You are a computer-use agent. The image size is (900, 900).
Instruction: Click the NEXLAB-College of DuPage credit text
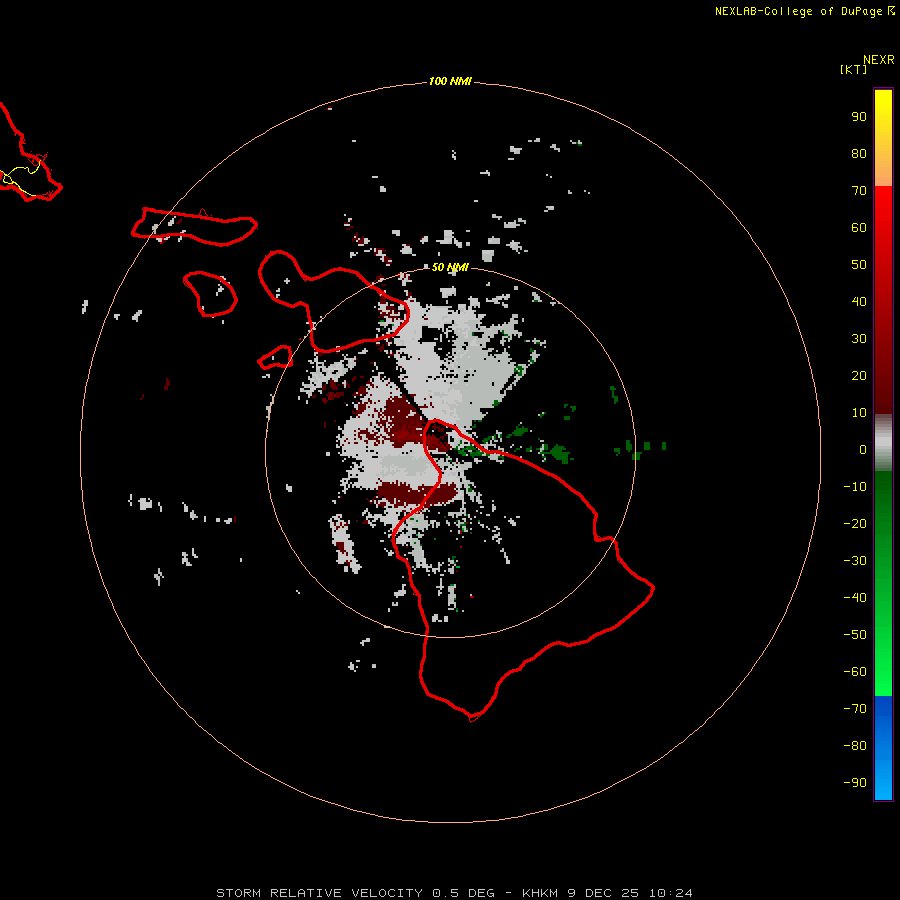(x=805, y=11)
